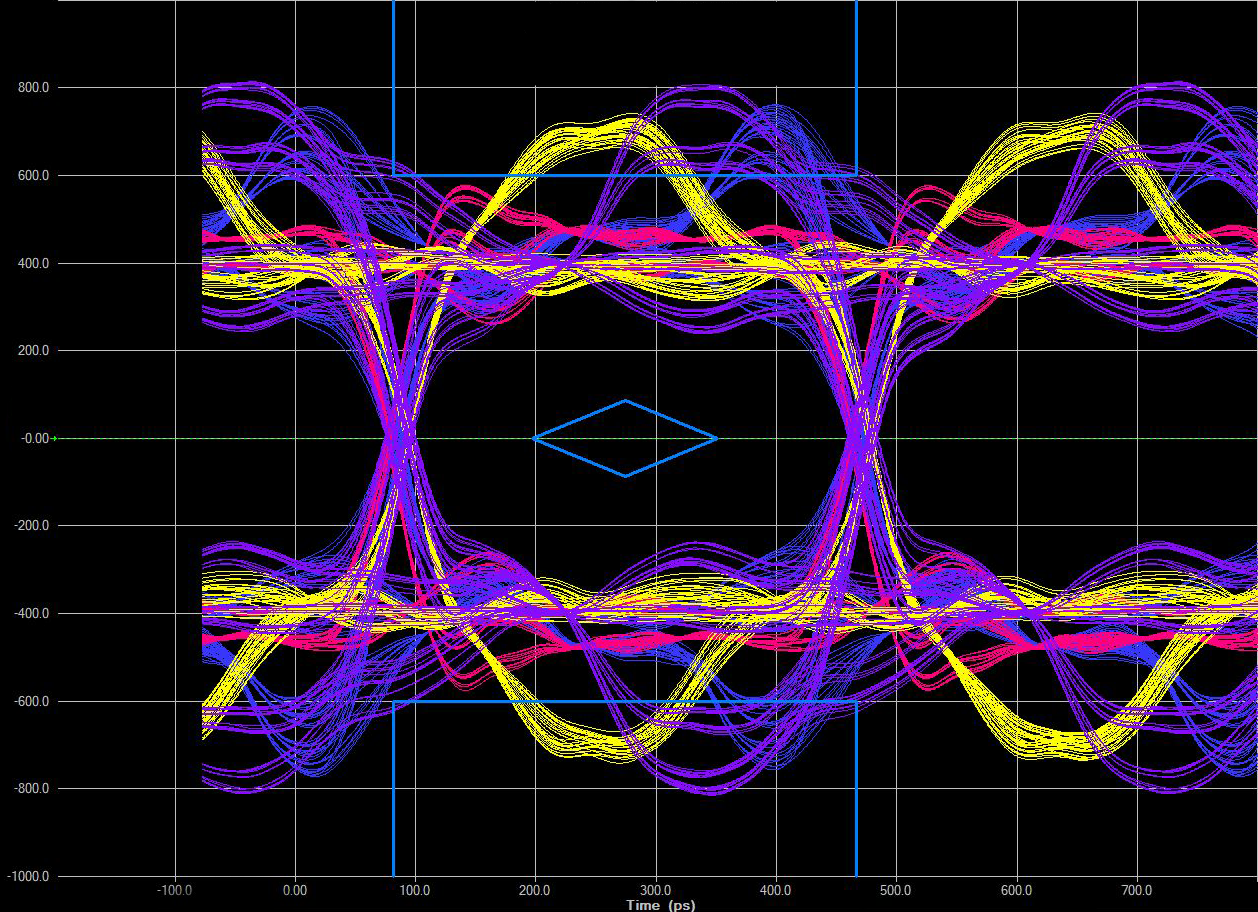Click the 400.0 voltage axis label
Image resolution: width=1258 pixels, height=912 pixels.
pos(33,263)
